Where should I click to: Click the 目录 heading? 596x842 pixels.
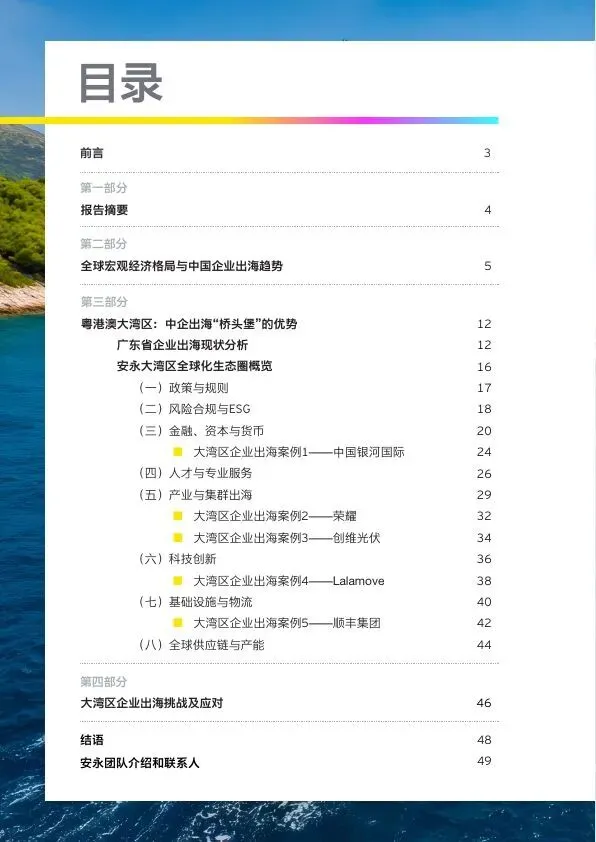(121, 83)
